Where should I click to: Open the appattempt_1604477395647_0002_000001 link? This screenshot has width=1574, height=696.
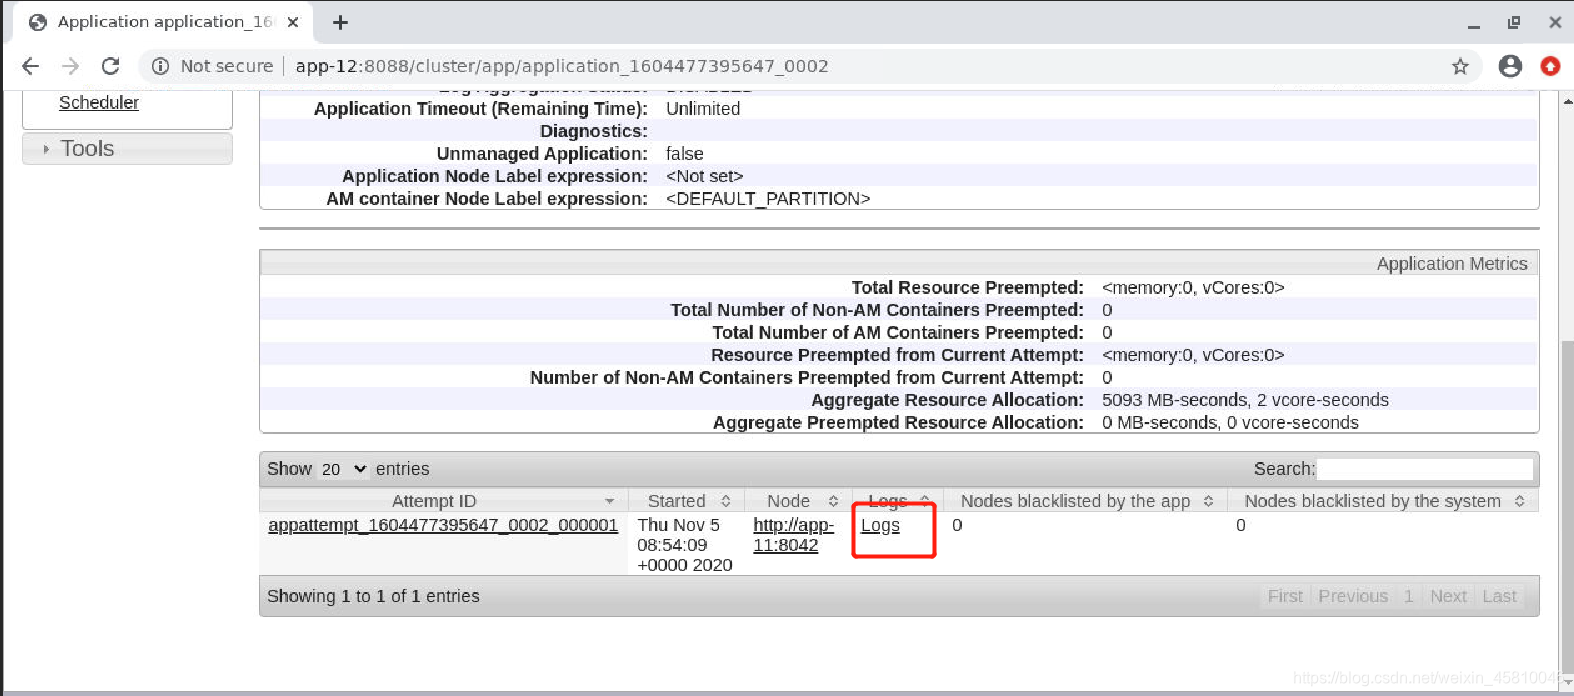[x=443, y=525]
